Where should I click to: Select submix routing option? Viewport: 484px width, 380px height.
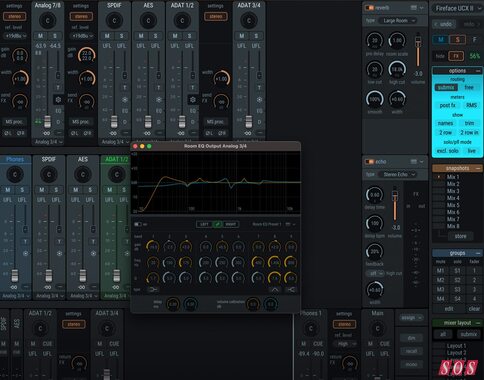(446, 87)
